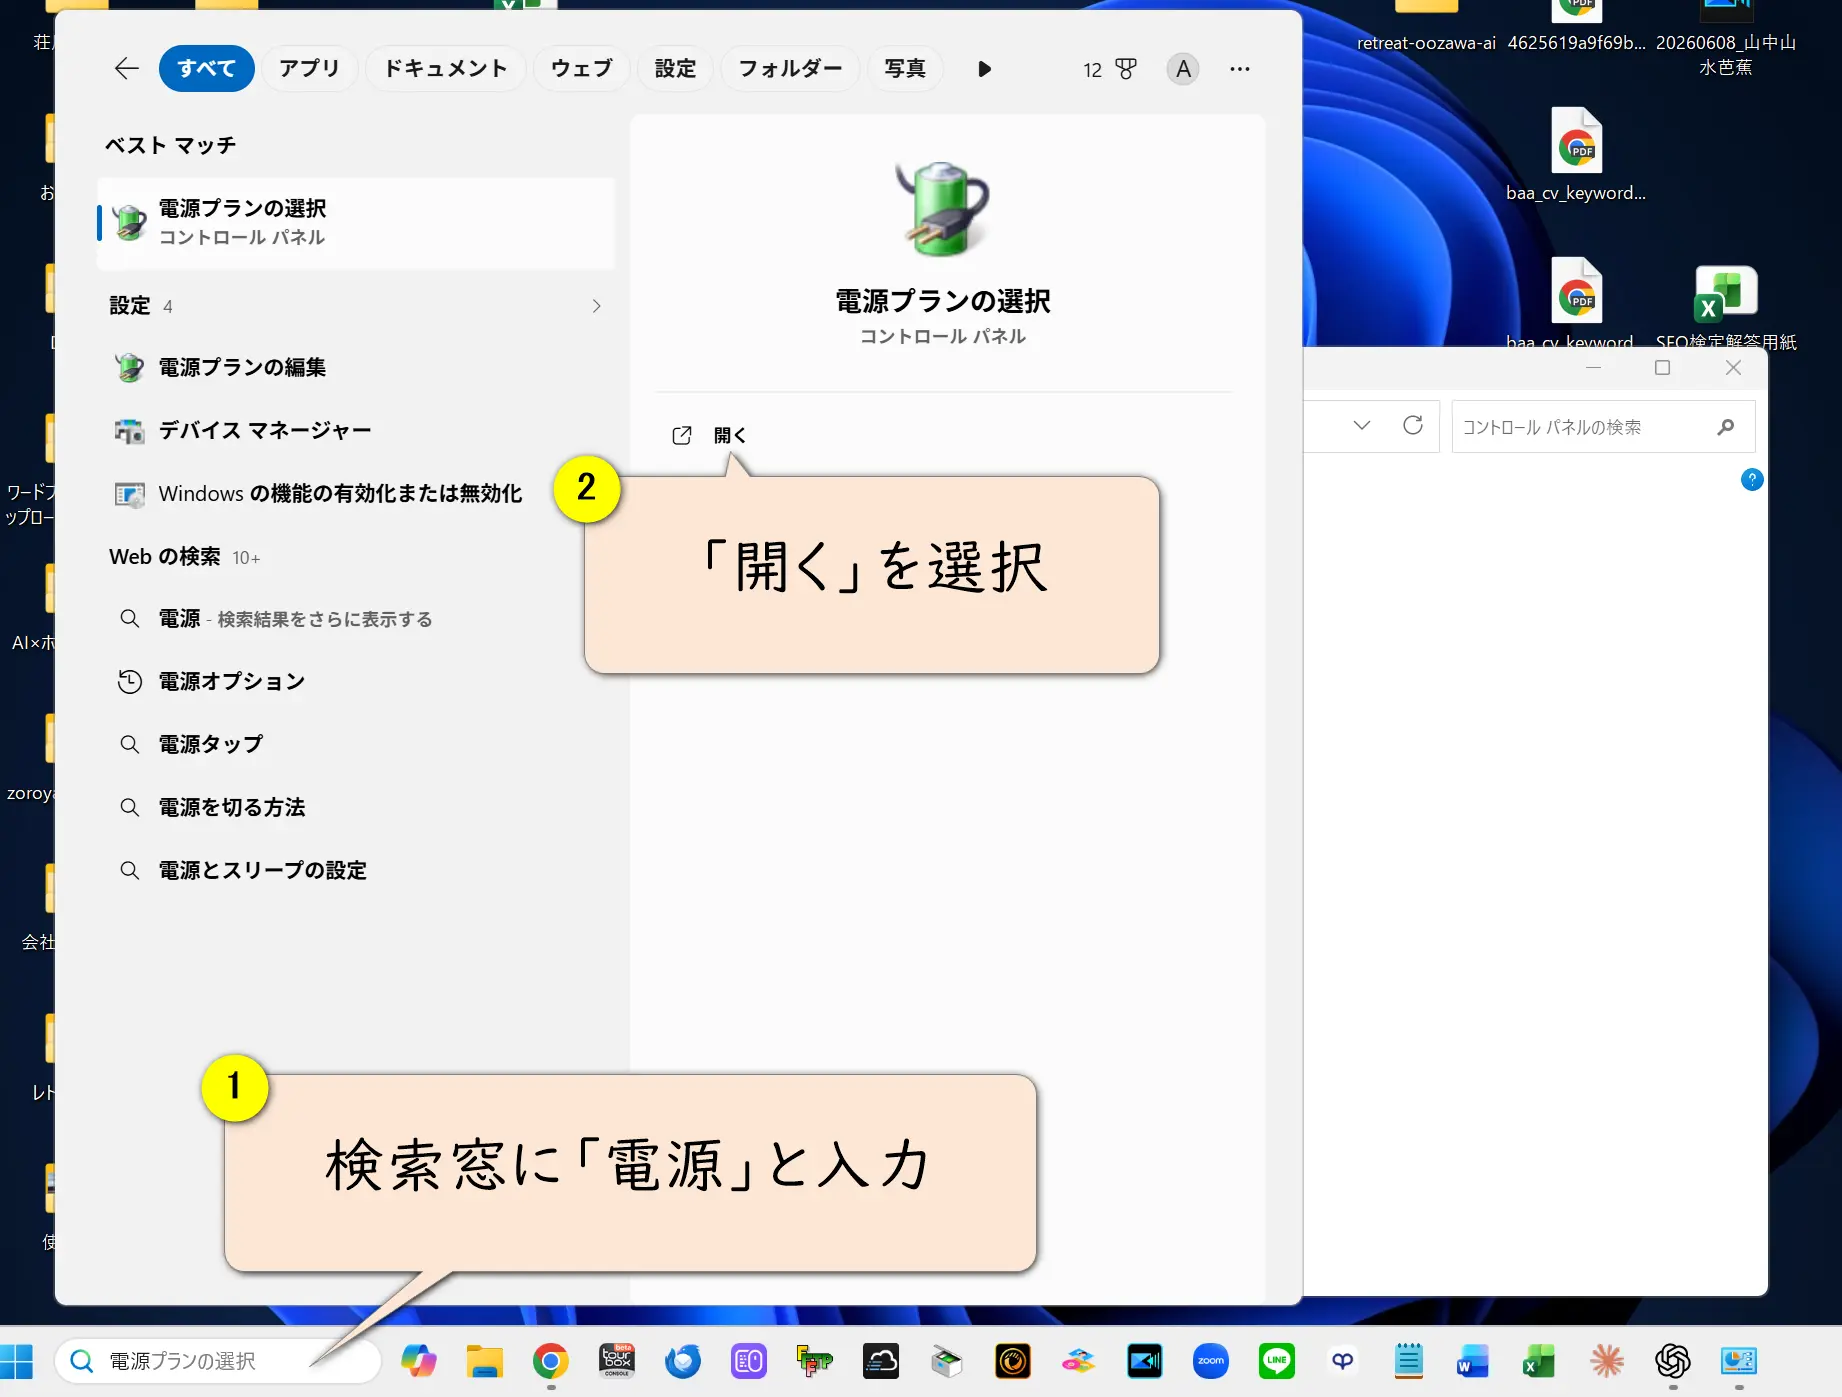Click the Windows Start button
Image resolution: width=1842 pixels, height=1397 pixels.
pyautogui.click(x=17, y=1361)
